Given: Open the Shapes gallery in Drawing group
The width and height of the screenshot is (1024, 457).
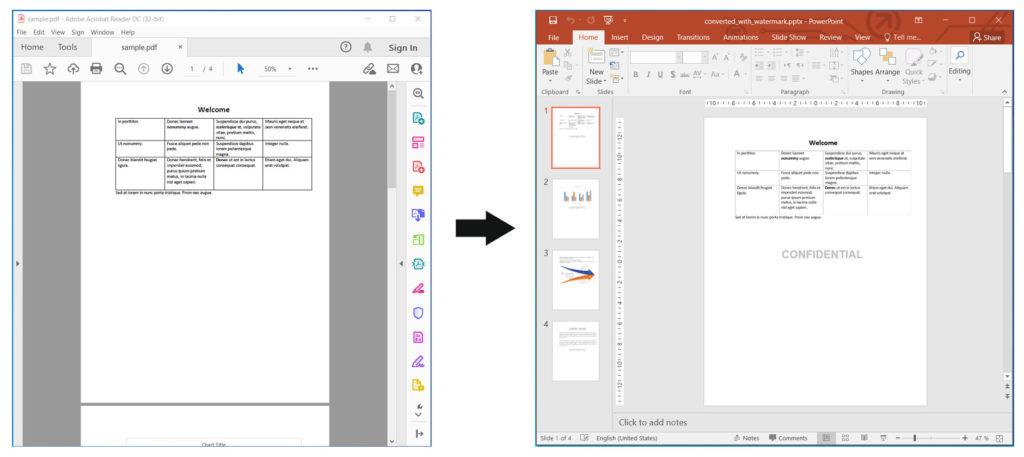Looking at the screenshot, I should point(861,63).
